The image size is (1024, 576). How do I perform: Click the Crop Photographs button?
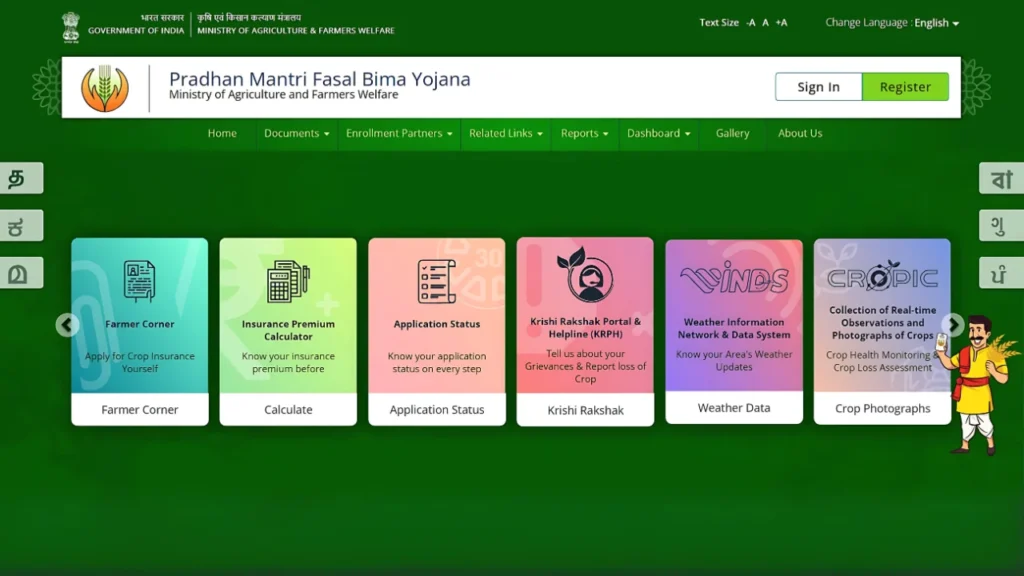click(x=882, y=408)
